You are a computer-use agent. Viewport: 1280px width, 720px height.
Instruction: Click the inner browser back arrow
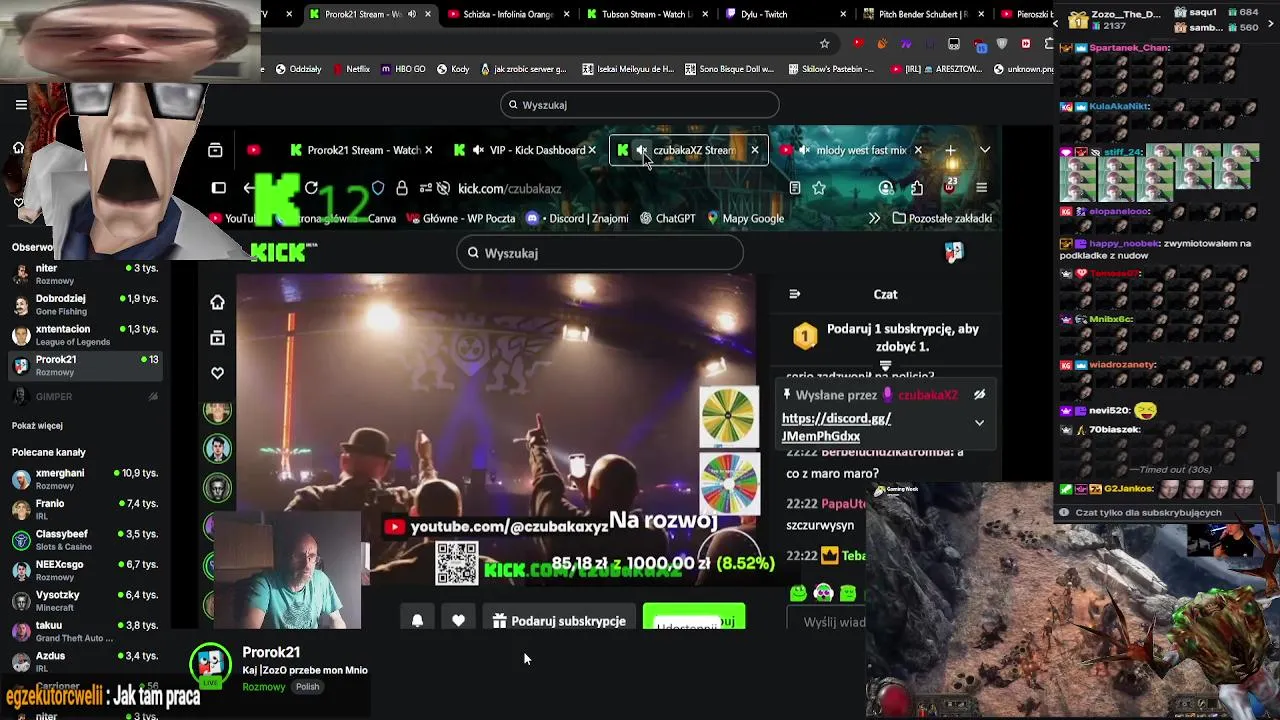[249, 188]
